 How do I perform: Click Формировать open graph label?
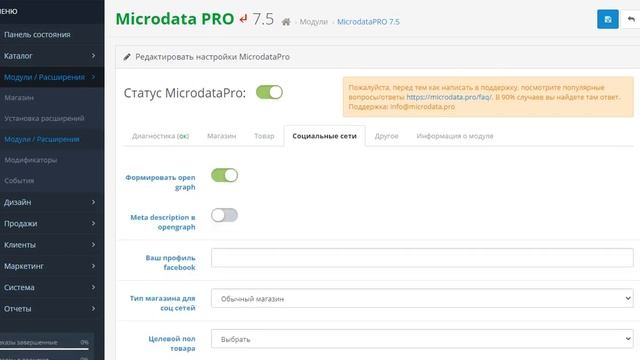tap(160, 182)
